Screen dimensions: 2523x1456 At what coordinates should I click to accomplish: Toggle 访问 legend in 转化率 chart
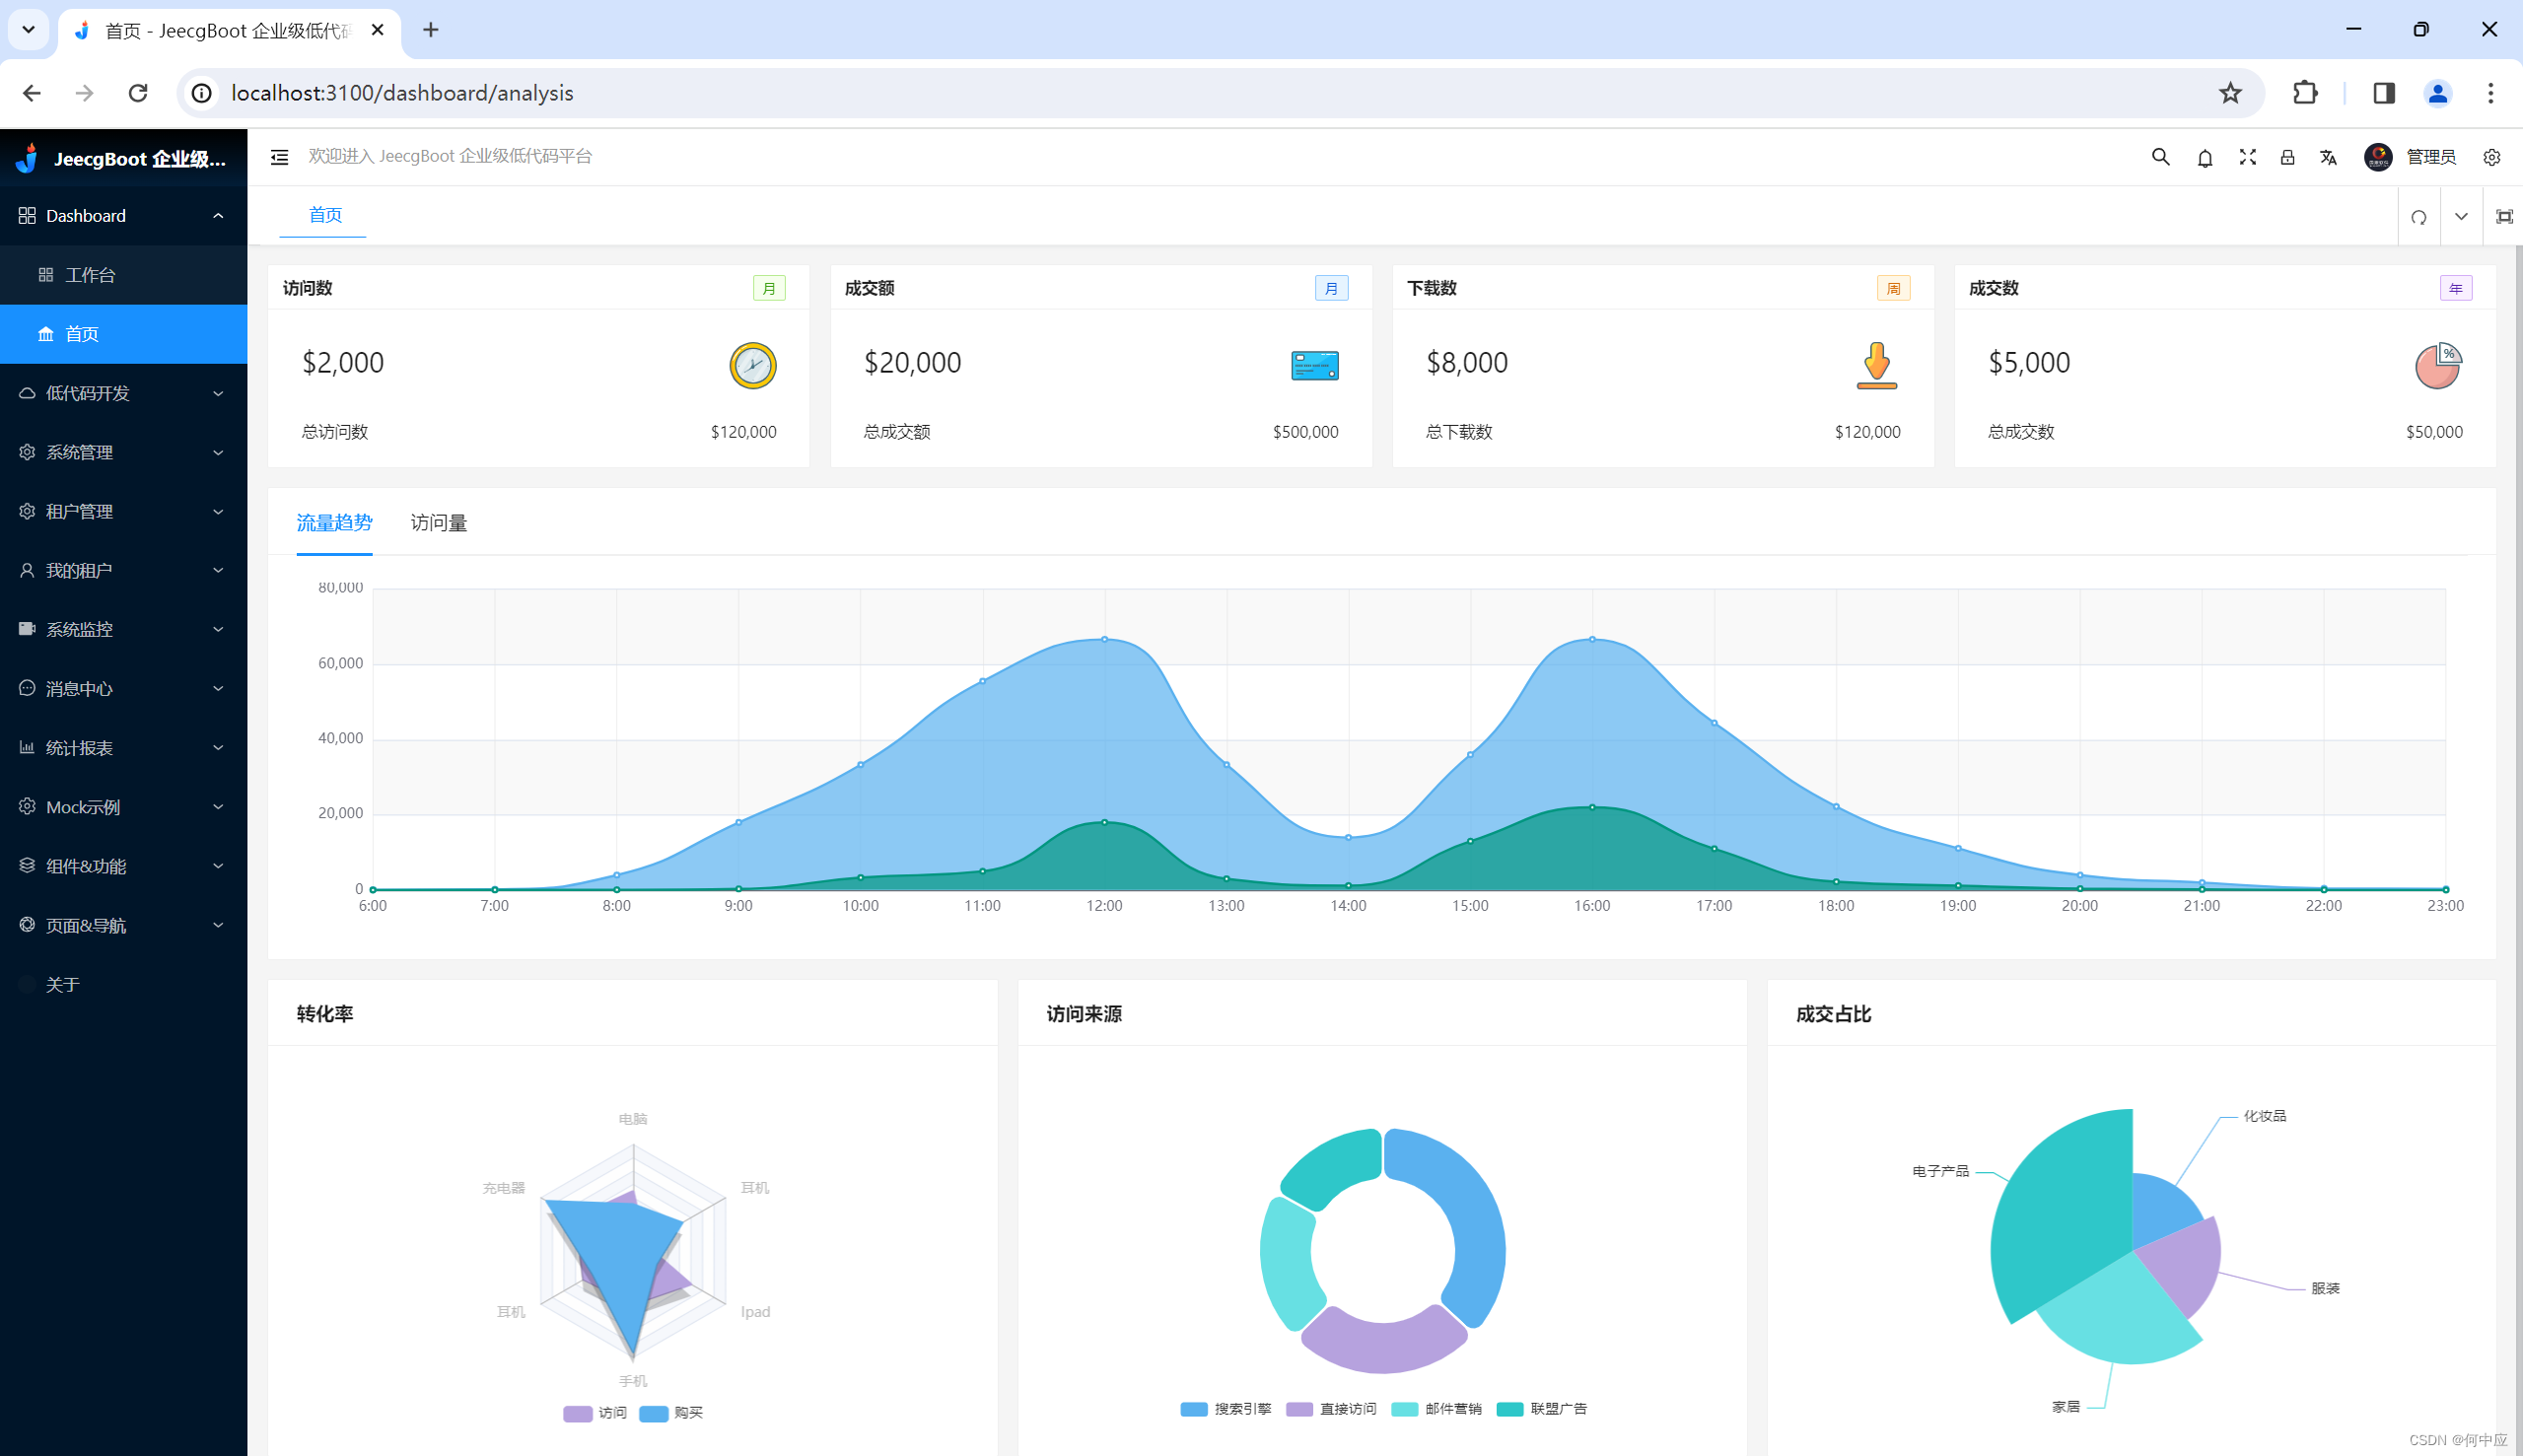pyautogui.click(x=594, y=1412)
